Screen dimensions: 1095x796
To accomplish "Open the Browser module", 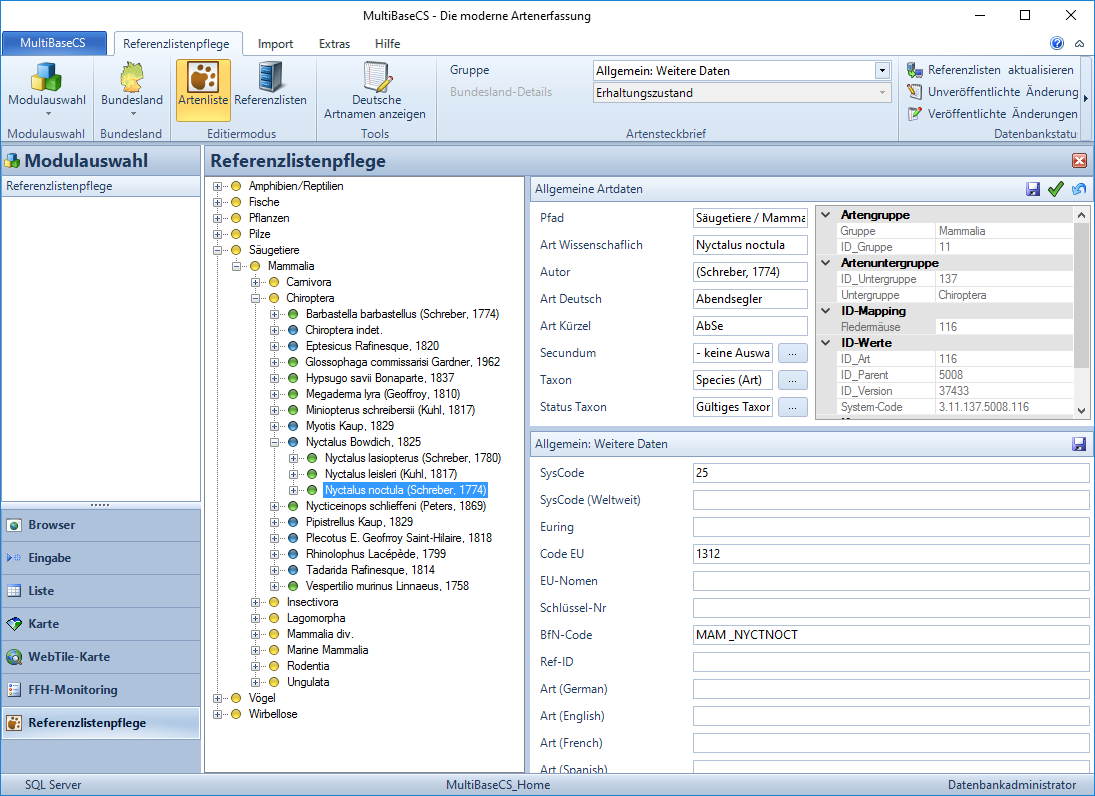I will pos(101,525).
